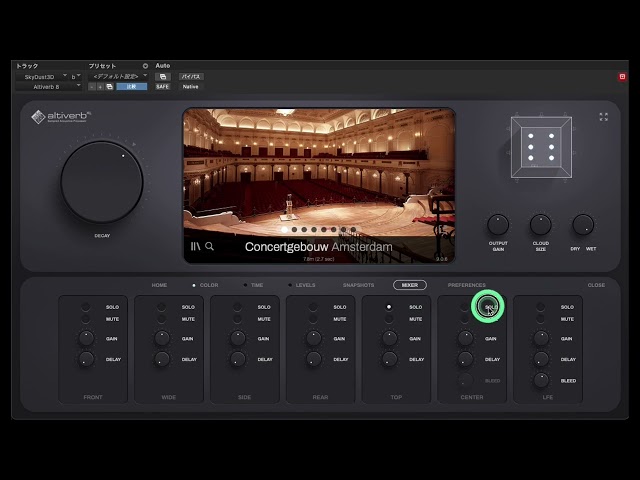This screenshot has width=640, height=480.
Task: Solo the SIDE channel
Action: click(237, 307)
